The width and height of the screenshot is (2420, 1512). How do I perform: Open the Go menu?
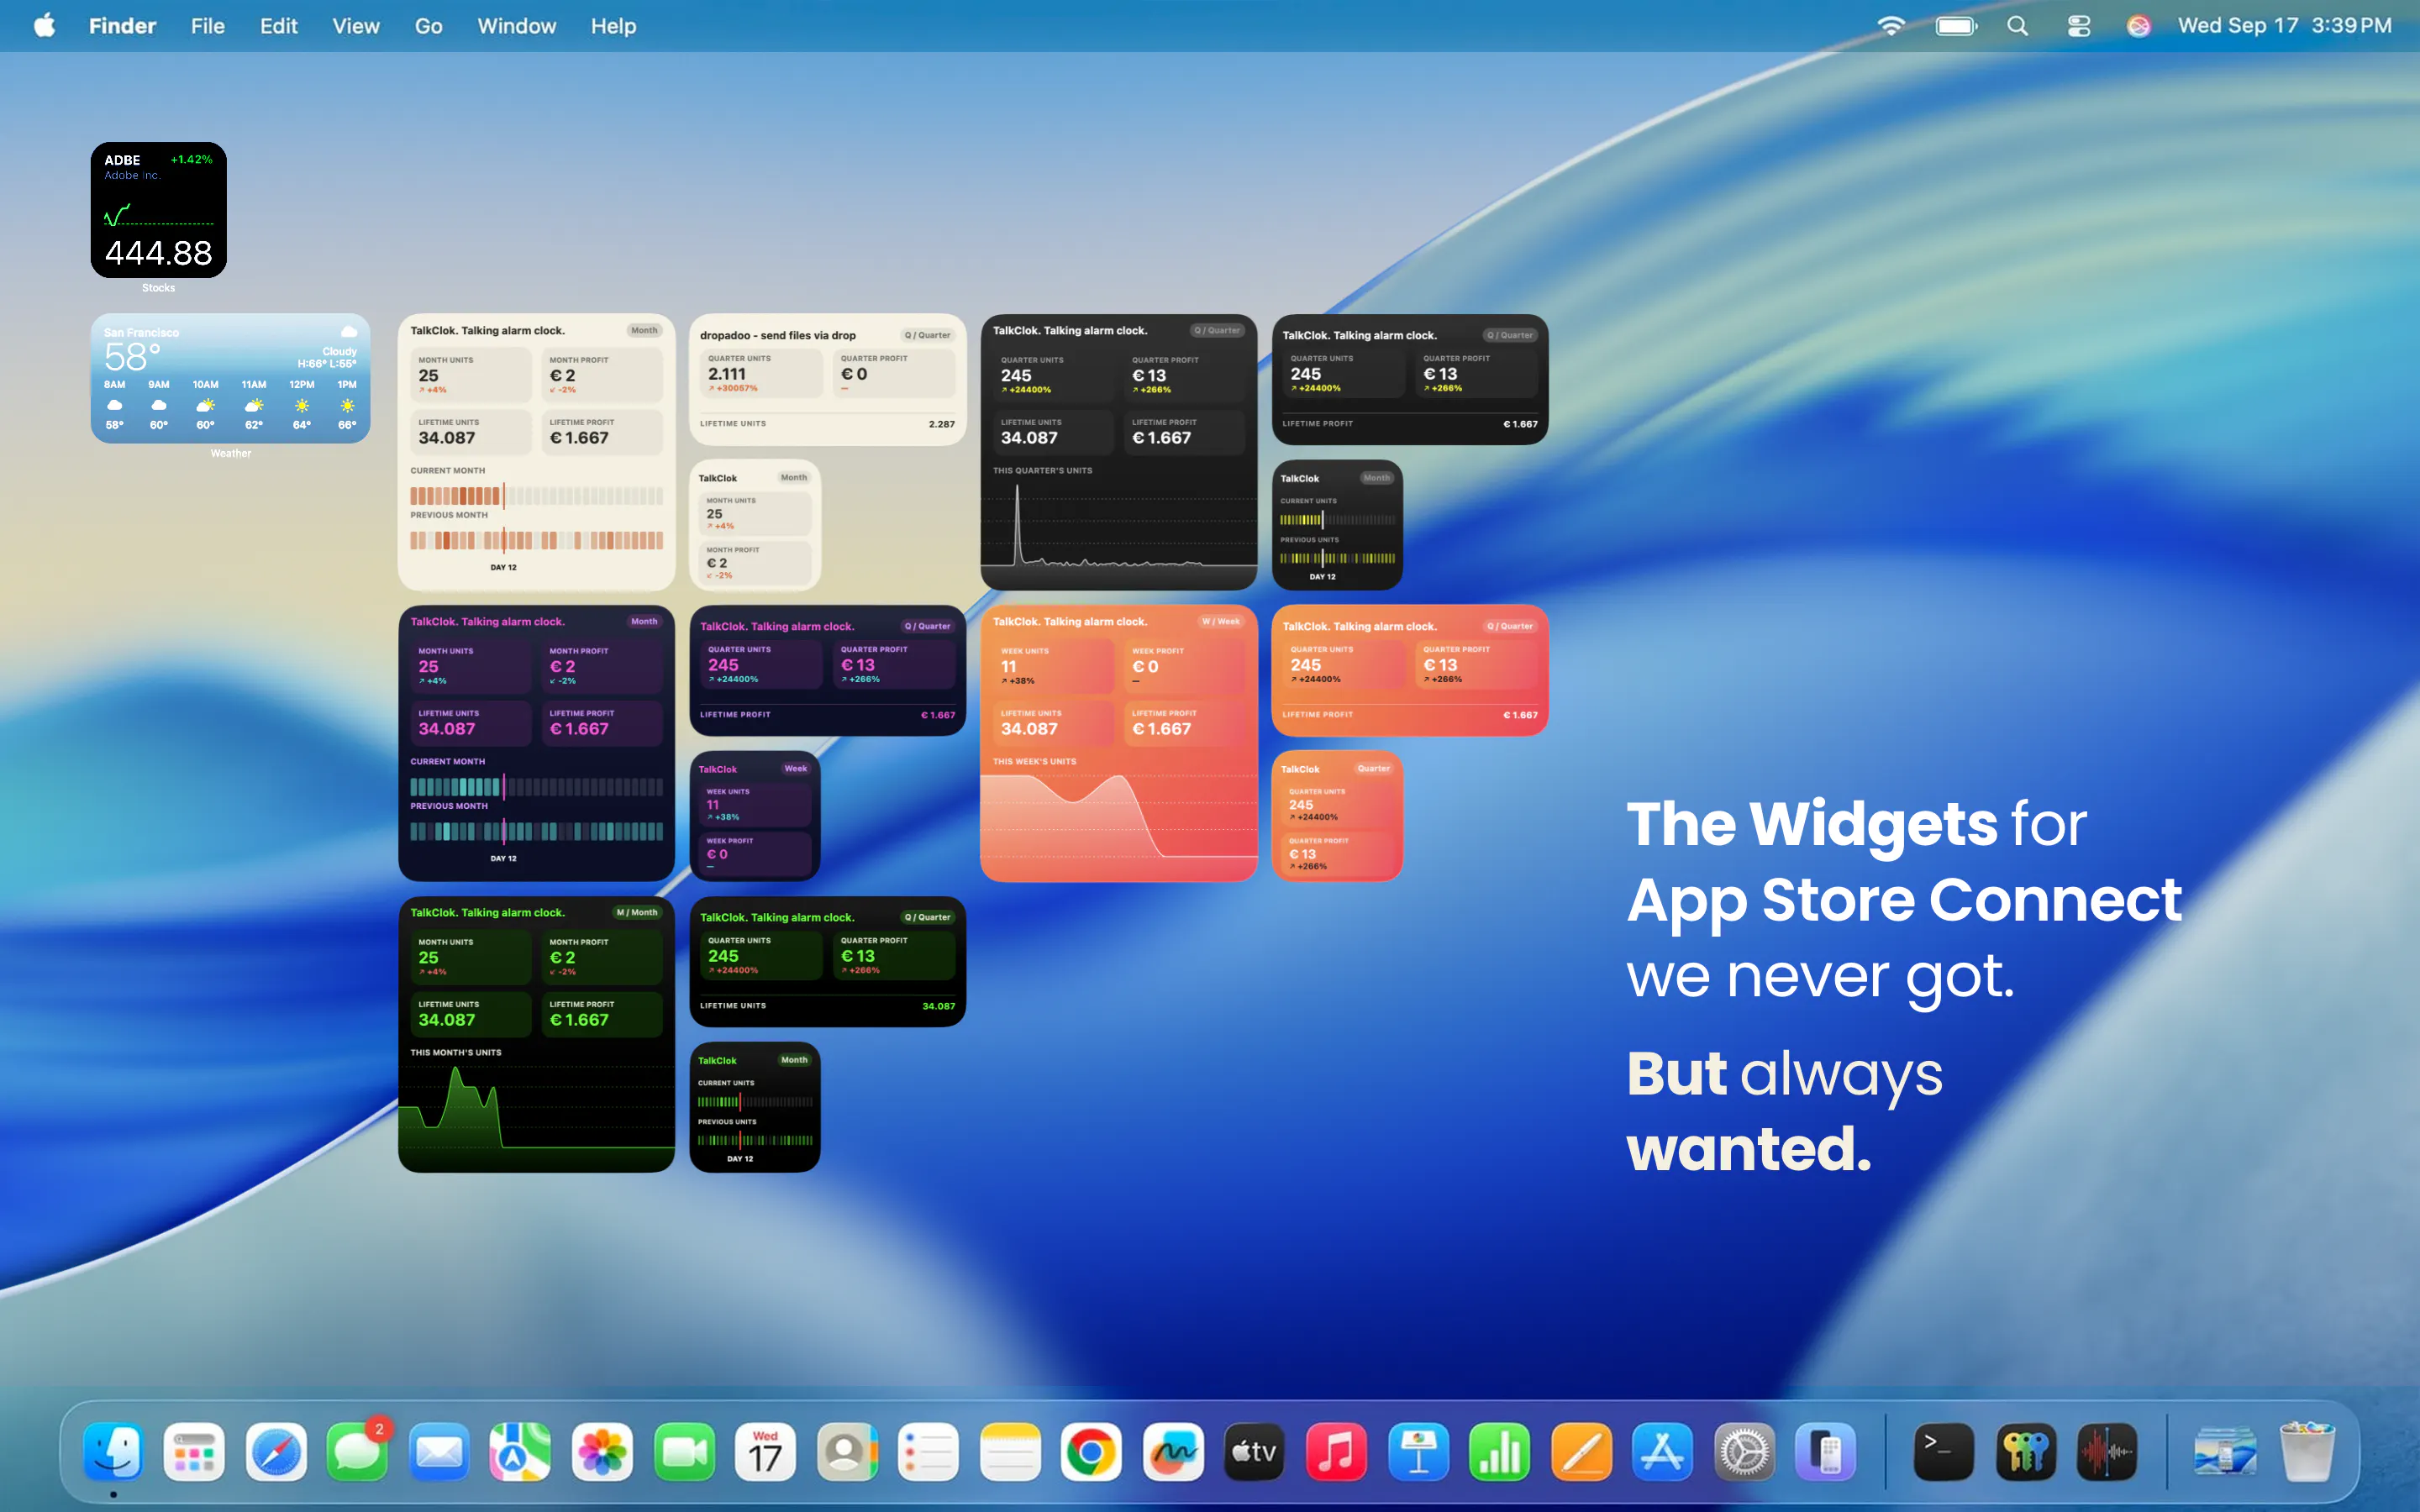pyautogui.click(x=429, y=26)
